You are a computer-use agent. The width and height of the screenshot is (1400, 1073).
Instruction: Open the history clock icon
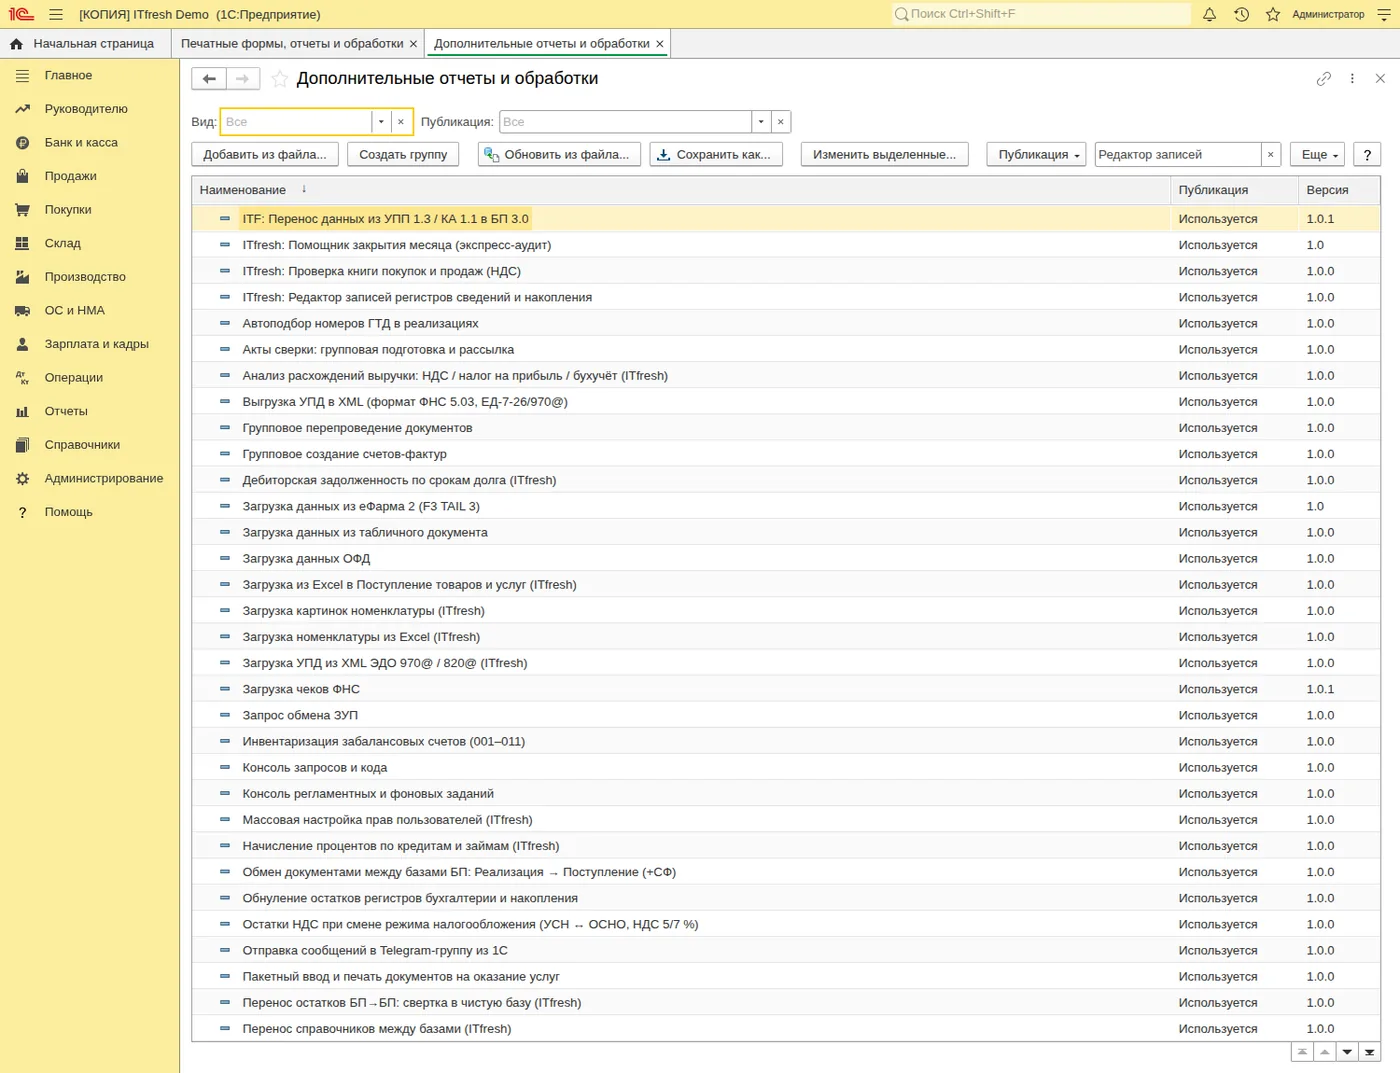pyautogui.click(x=1241, y=14)
